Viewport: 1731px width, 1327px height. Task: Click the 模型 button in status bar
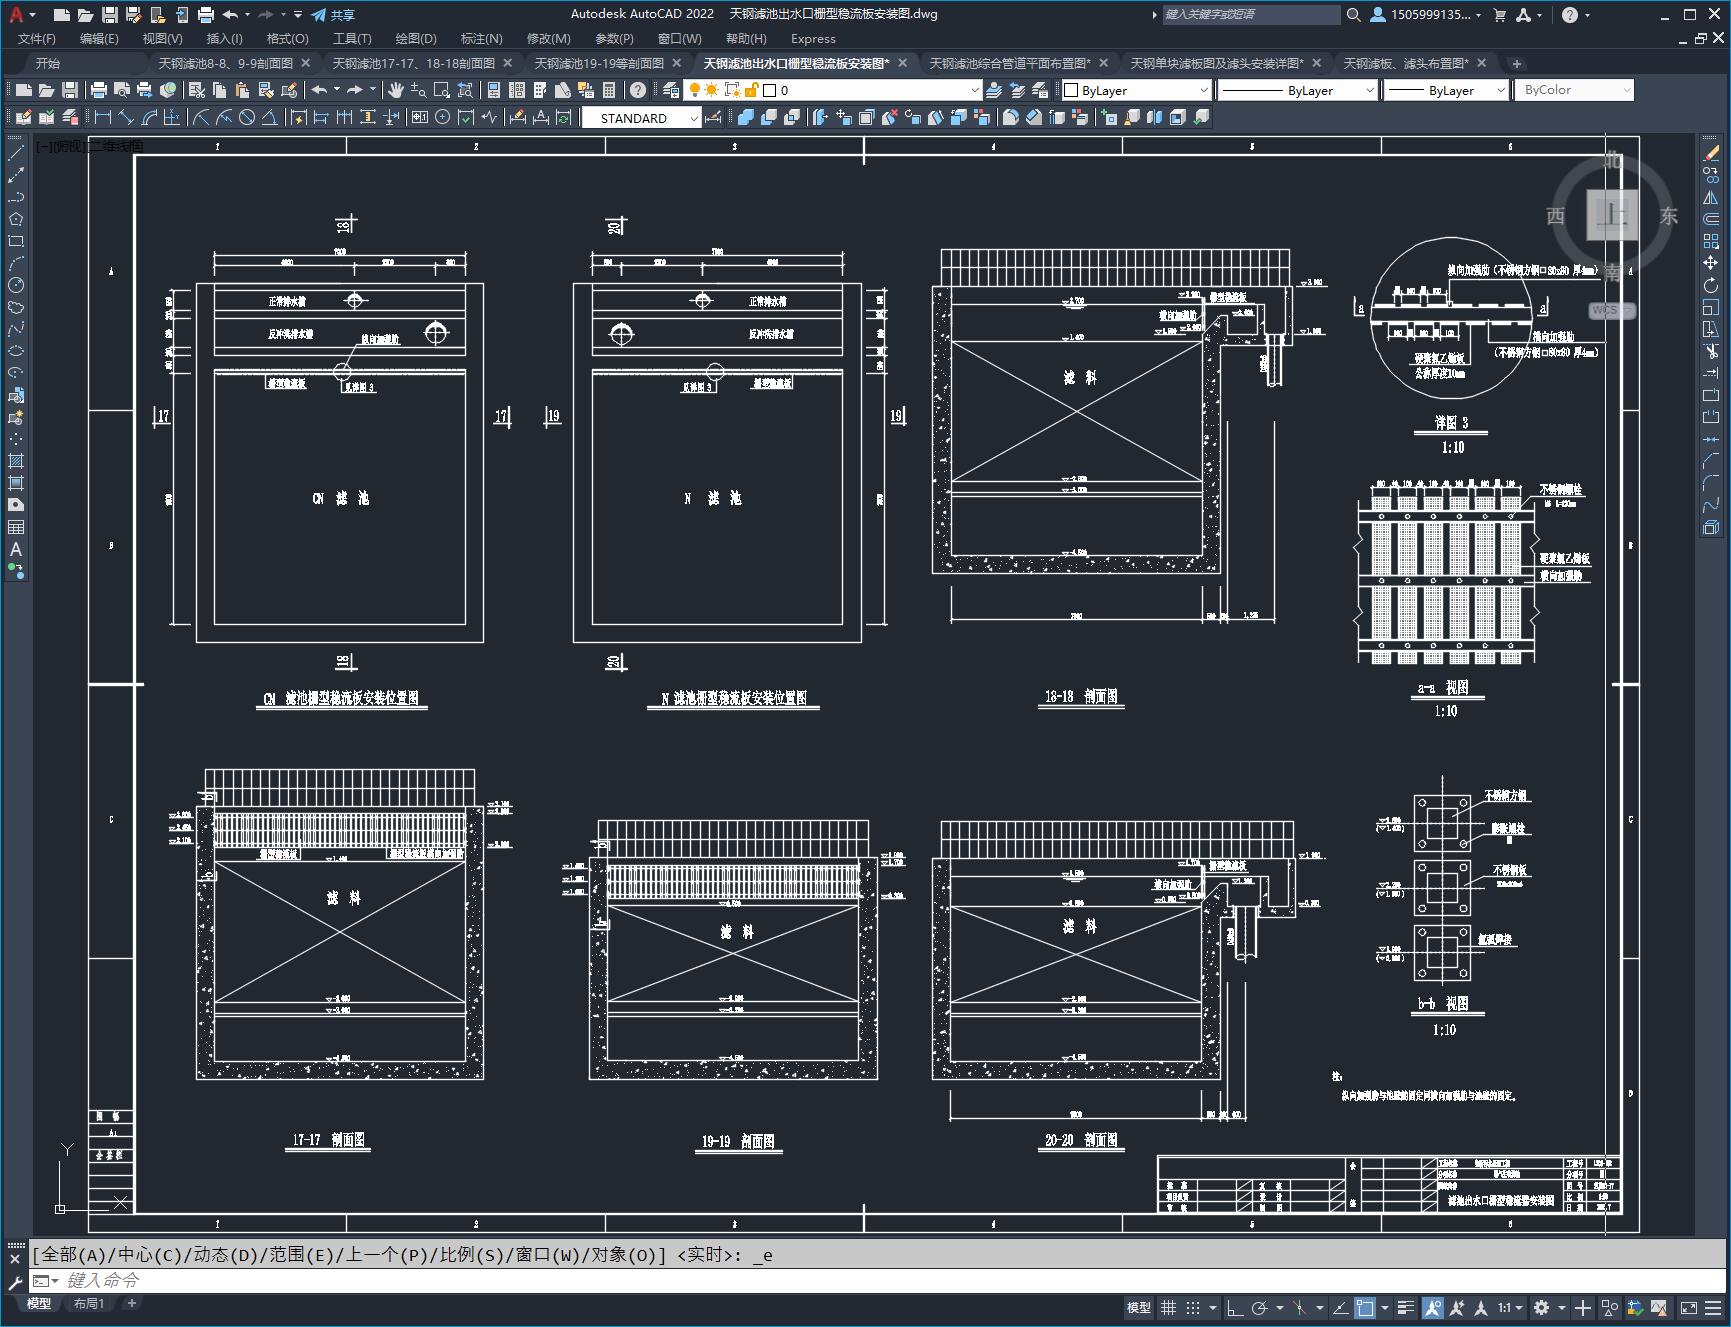pyautogui.click(x=1139, y=1307)
